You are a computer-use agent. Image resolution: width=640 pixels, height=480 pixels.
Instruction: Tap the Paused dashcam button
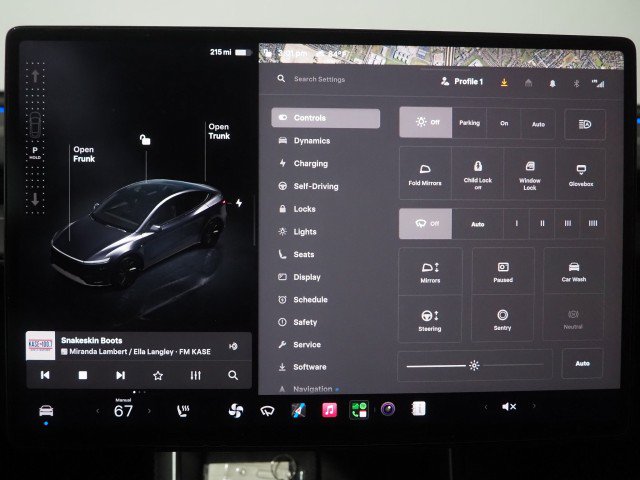pyautogui.click(x=503, y=272)
